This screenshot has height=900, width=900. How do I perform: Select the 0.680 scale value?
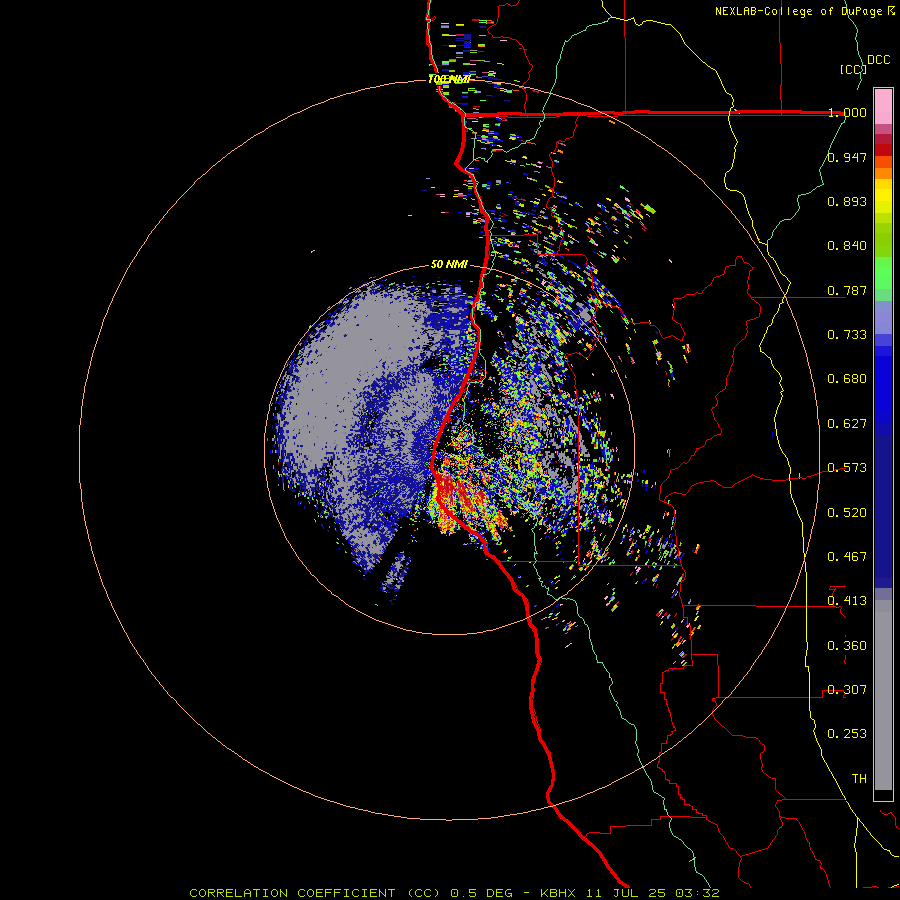(847, 379)
